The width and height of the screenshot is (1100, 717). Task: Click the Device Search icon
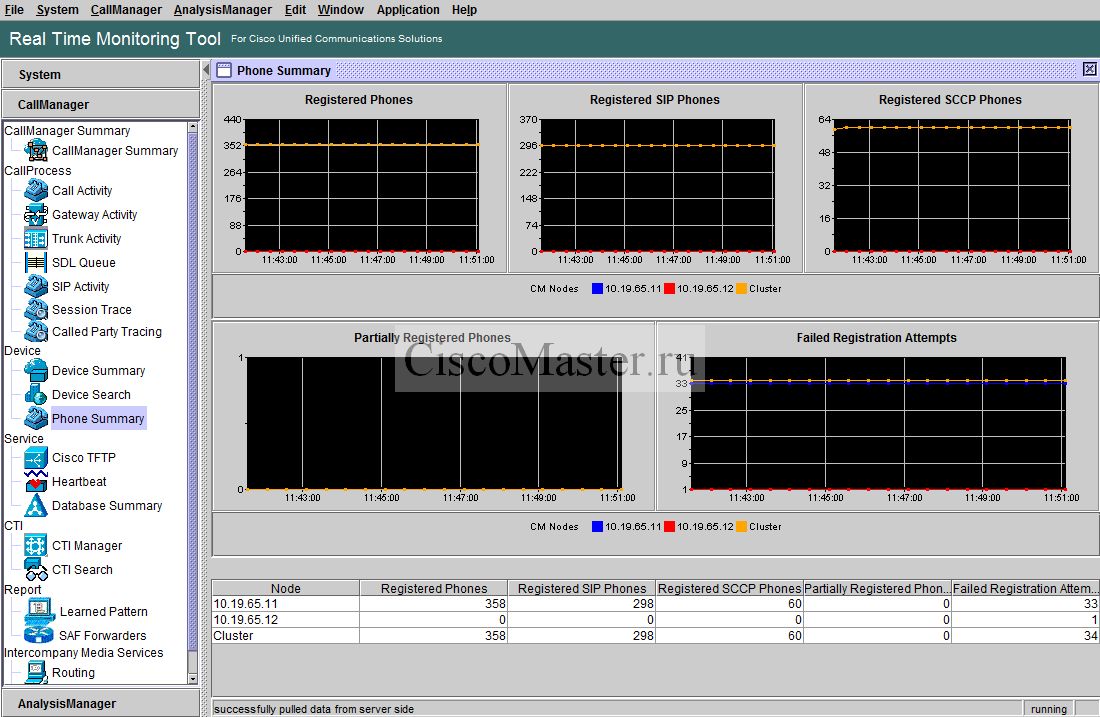[x=36, y=394]
